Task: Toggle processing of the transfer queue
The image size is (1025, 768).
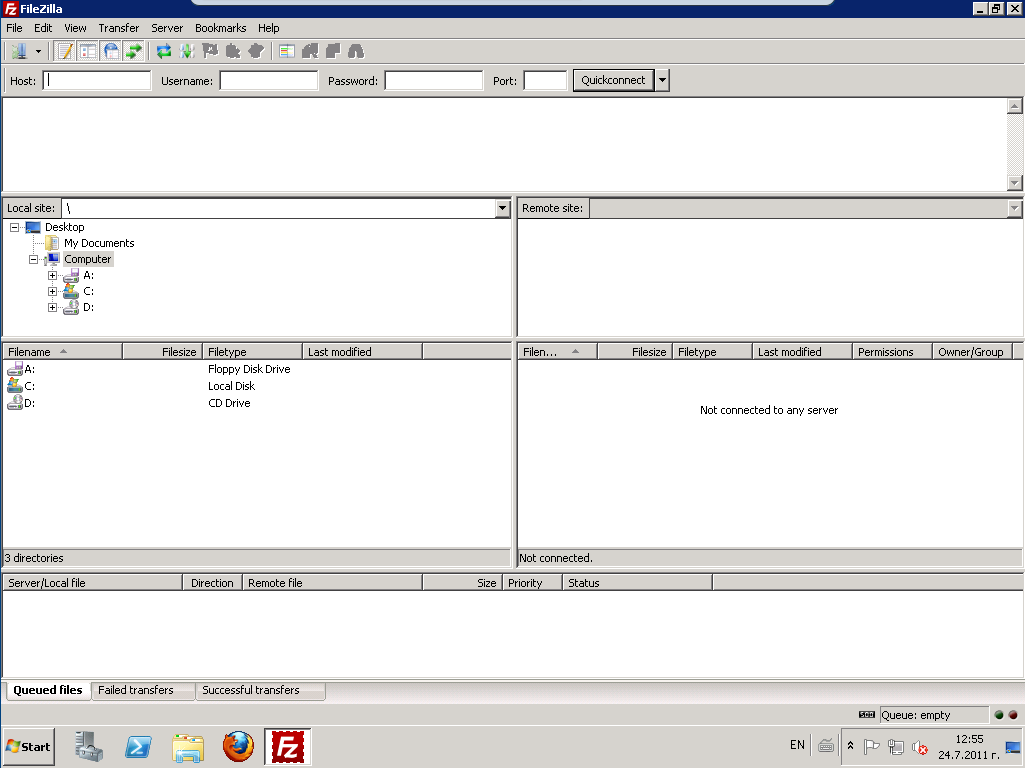Action: pos(187,51)
